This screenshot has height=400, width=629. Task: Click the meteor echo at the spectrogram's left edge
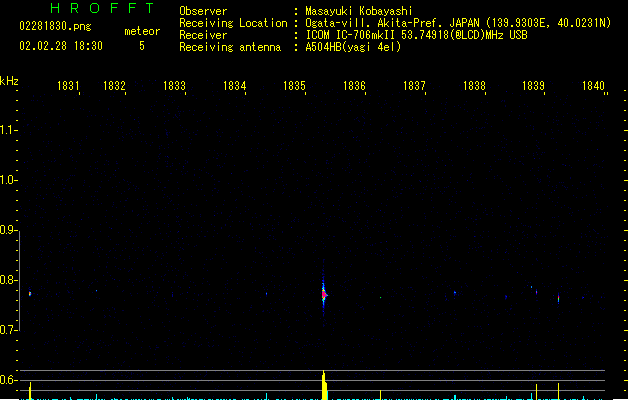pos(30,293)
